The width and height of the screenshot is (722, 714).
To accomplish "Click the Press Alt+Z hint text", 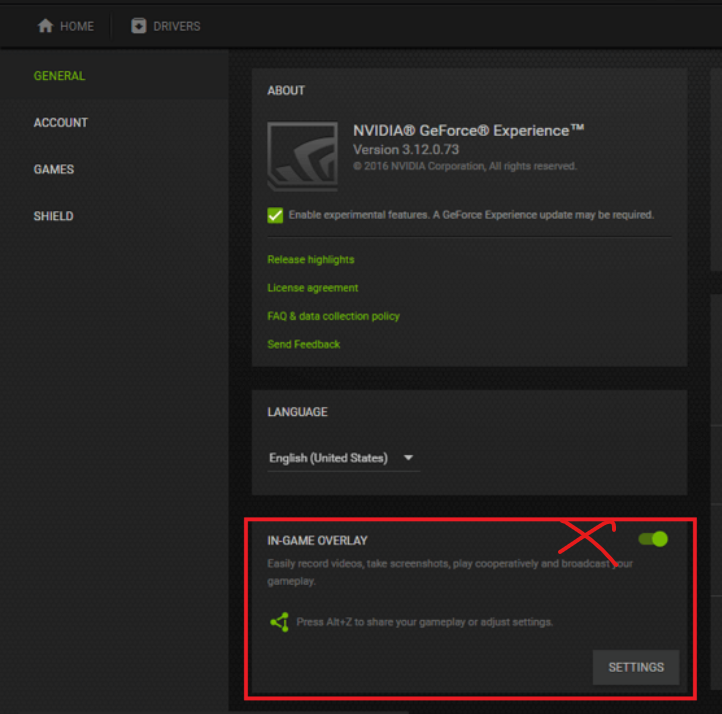I will pos(425,622).
